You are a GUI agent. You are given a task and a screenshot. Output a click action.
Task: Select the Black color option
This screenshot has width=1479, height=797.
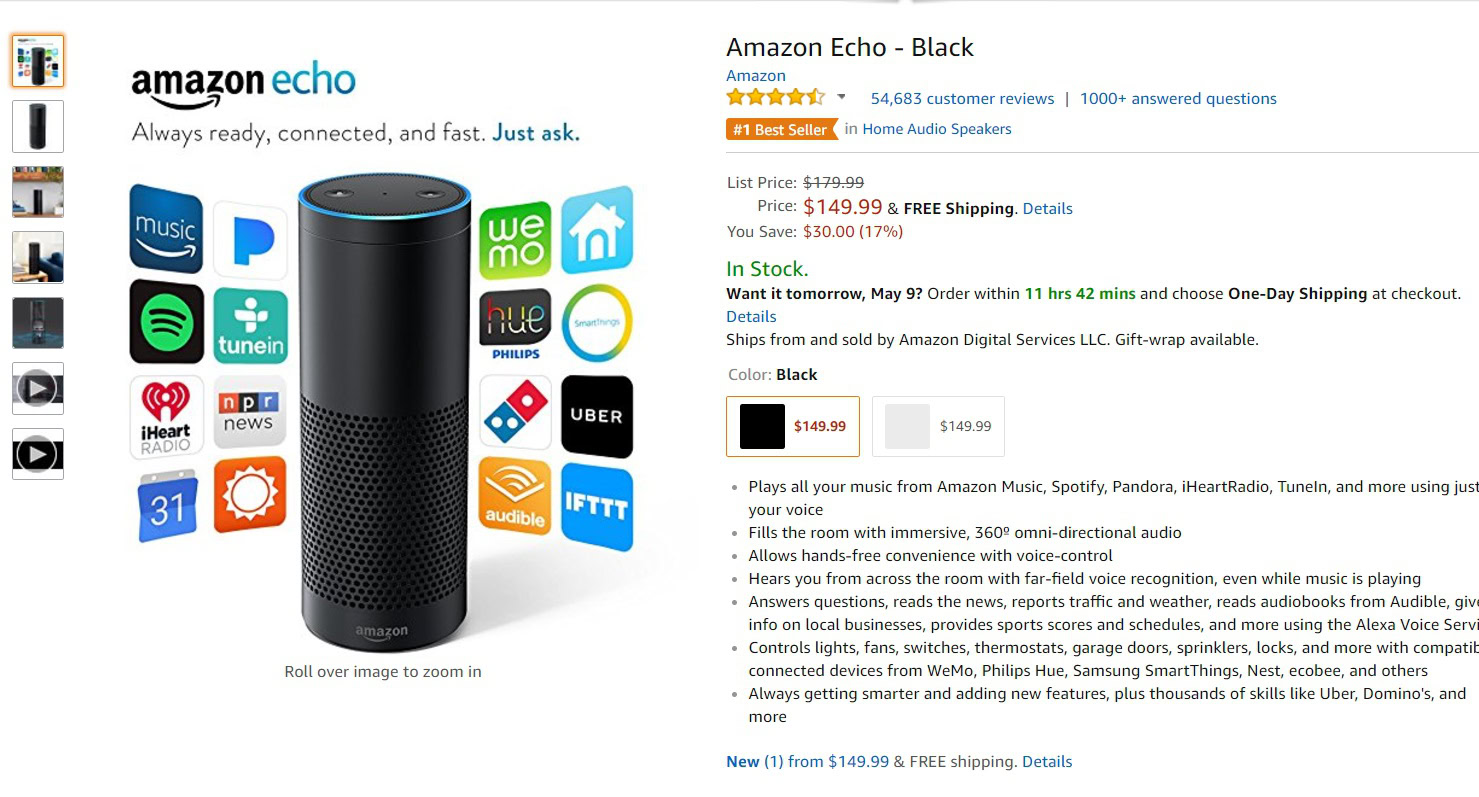(x=793, y=426)
